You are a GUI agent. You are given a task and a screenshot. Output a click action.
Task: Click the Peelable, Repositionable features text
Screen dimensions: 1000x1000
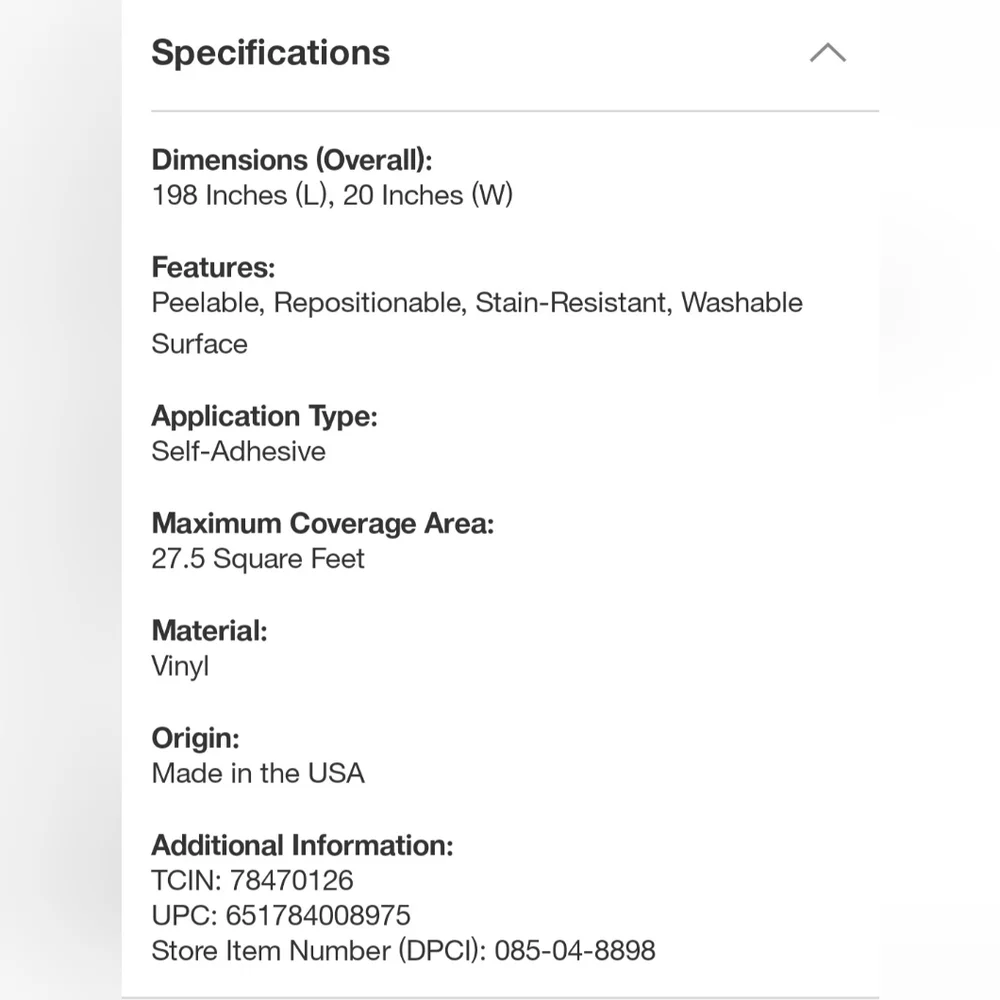coord(309,302)
